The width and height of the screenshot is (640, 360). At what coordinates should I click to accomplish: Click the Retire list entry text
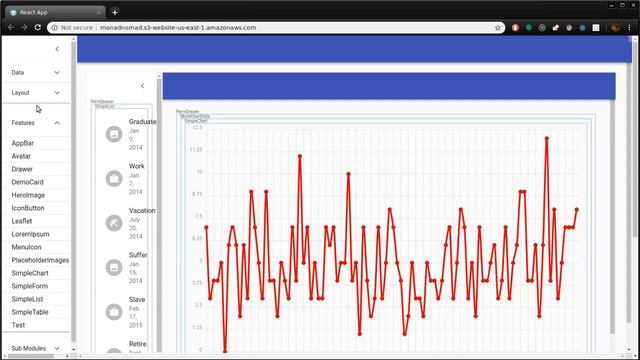click(138, 344)
